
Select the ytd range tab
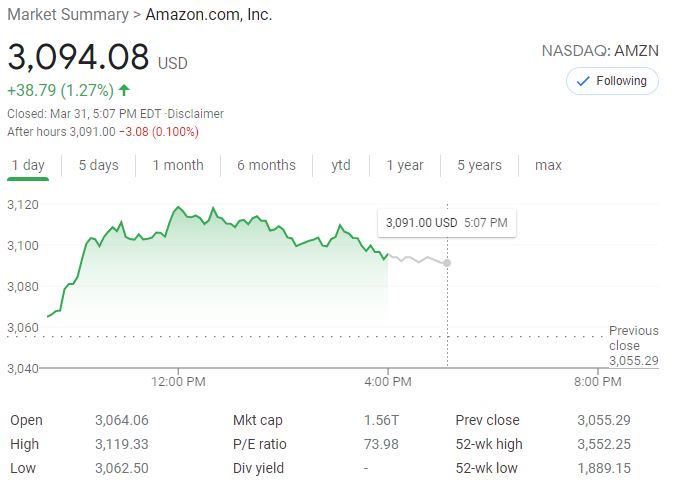tap(341, 165)
